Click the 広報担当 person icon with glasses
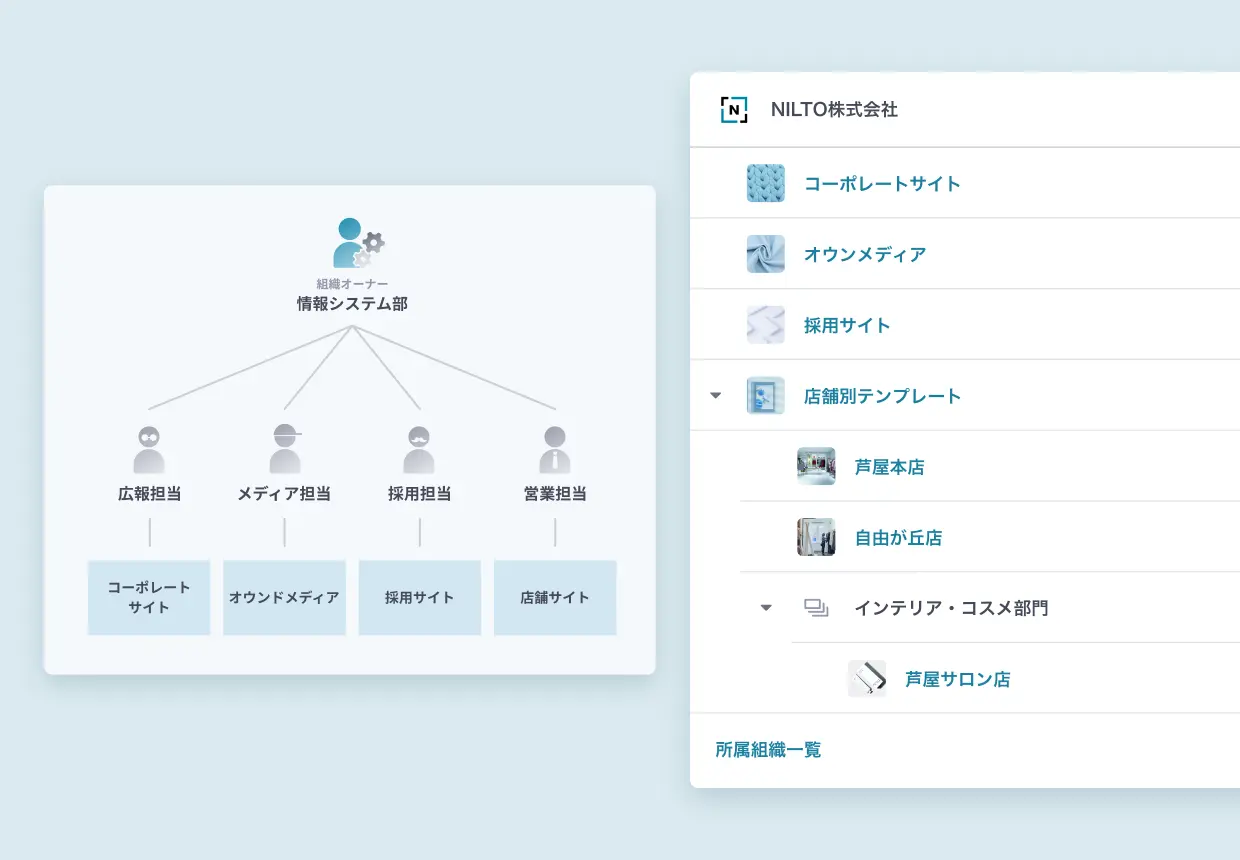This screenshot has width=1240, height=860. pyautogui.click(x=149, y=450)
